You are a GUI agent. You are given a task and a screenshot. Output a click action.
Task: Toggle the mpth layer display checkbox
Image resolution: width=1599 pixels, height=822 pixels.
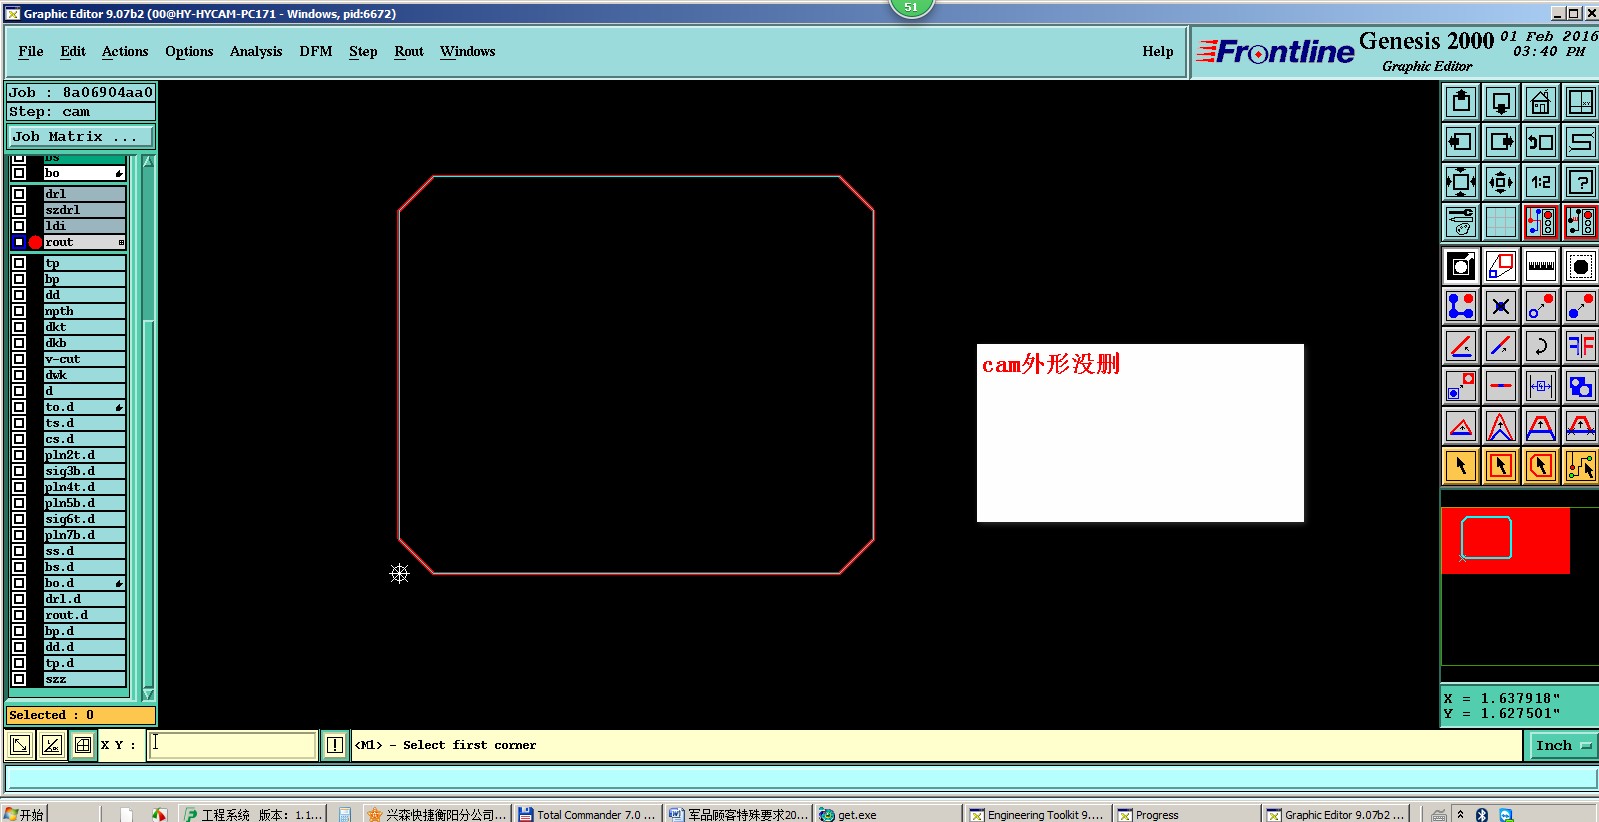[19, 311]
